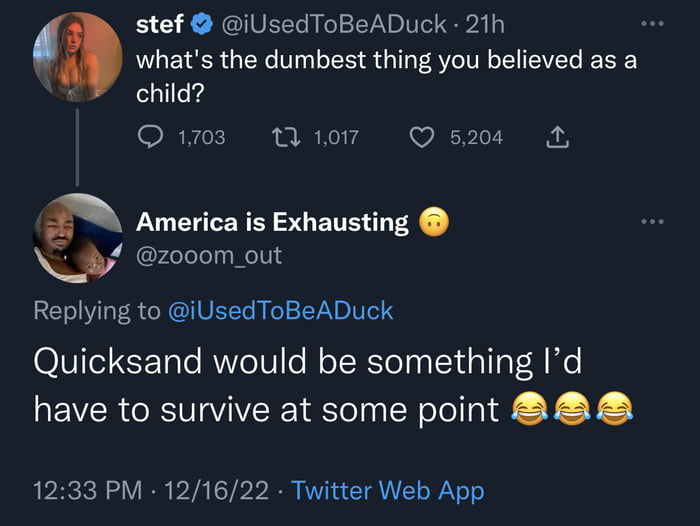Open more options on stef's tweet
This screenshot has height=526, width=700.
point(653,21)
